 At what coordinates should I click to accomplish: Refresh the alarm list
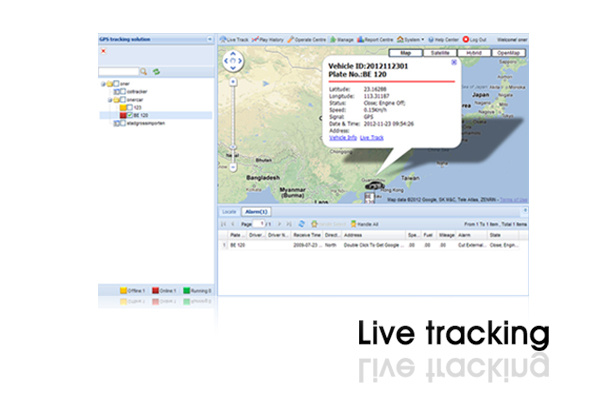click(x=302, y=224)
